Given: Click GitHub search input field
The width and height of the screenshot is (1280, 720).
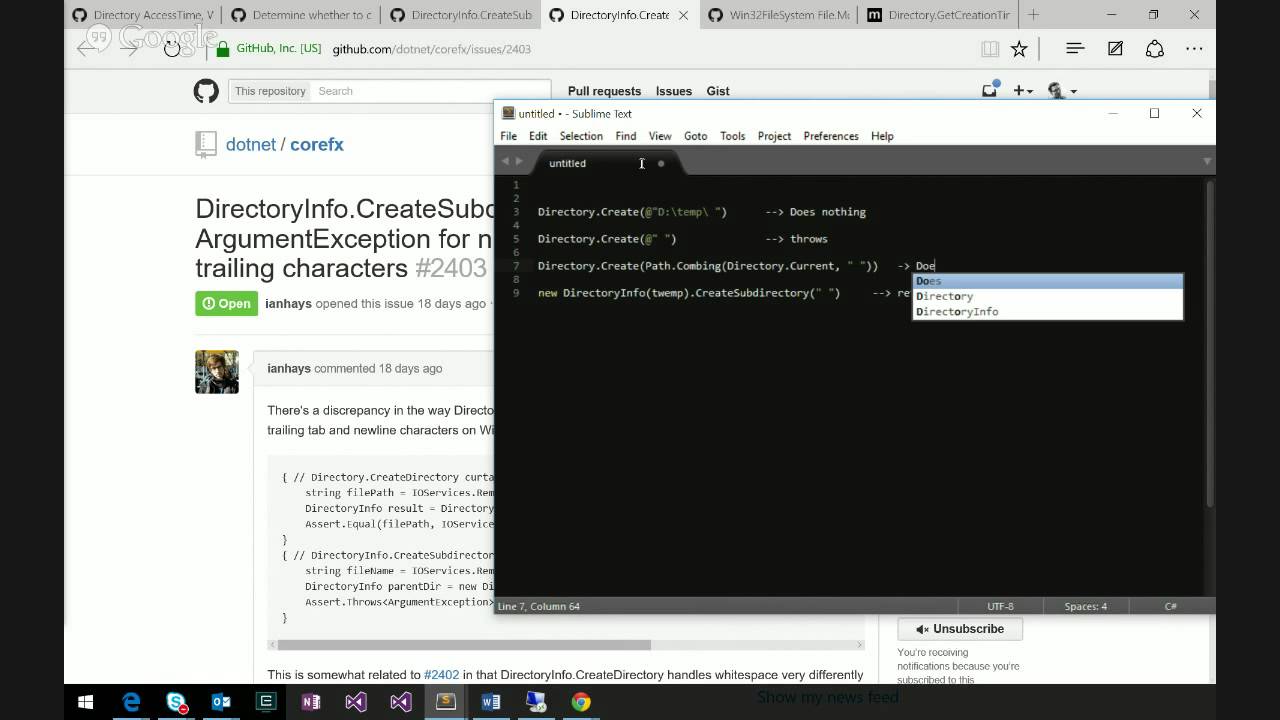Looking at the screenshot, I should (432, 91).
